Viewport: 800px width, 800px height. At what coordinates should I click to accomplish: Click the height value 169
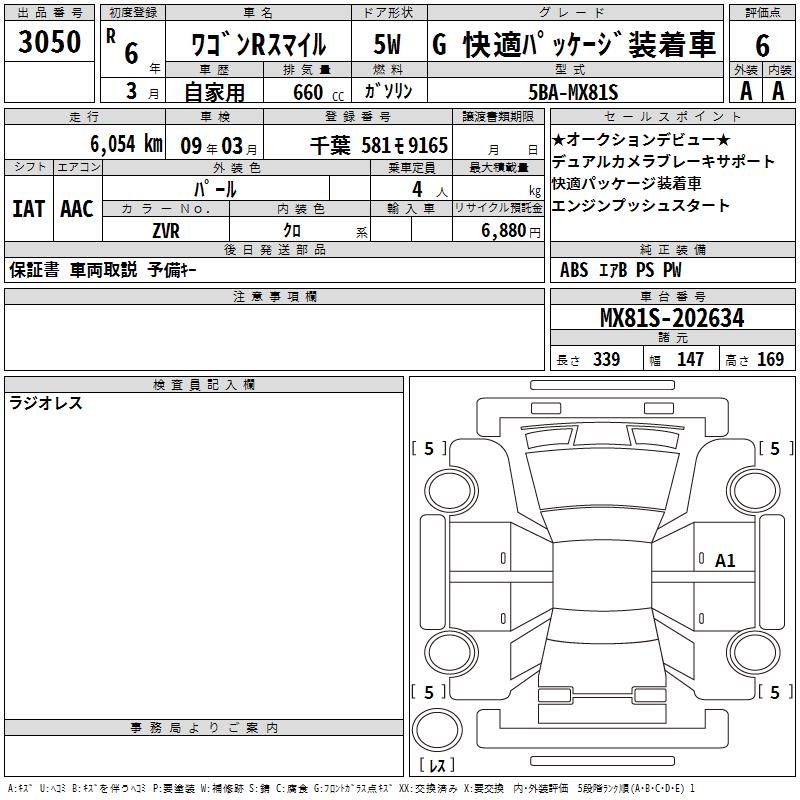click(770, 359)
